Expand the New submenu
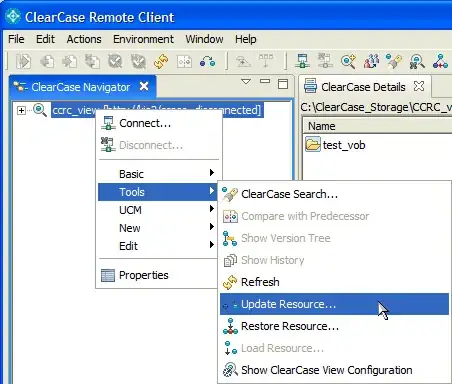452x384 pixels. [159, 228]
